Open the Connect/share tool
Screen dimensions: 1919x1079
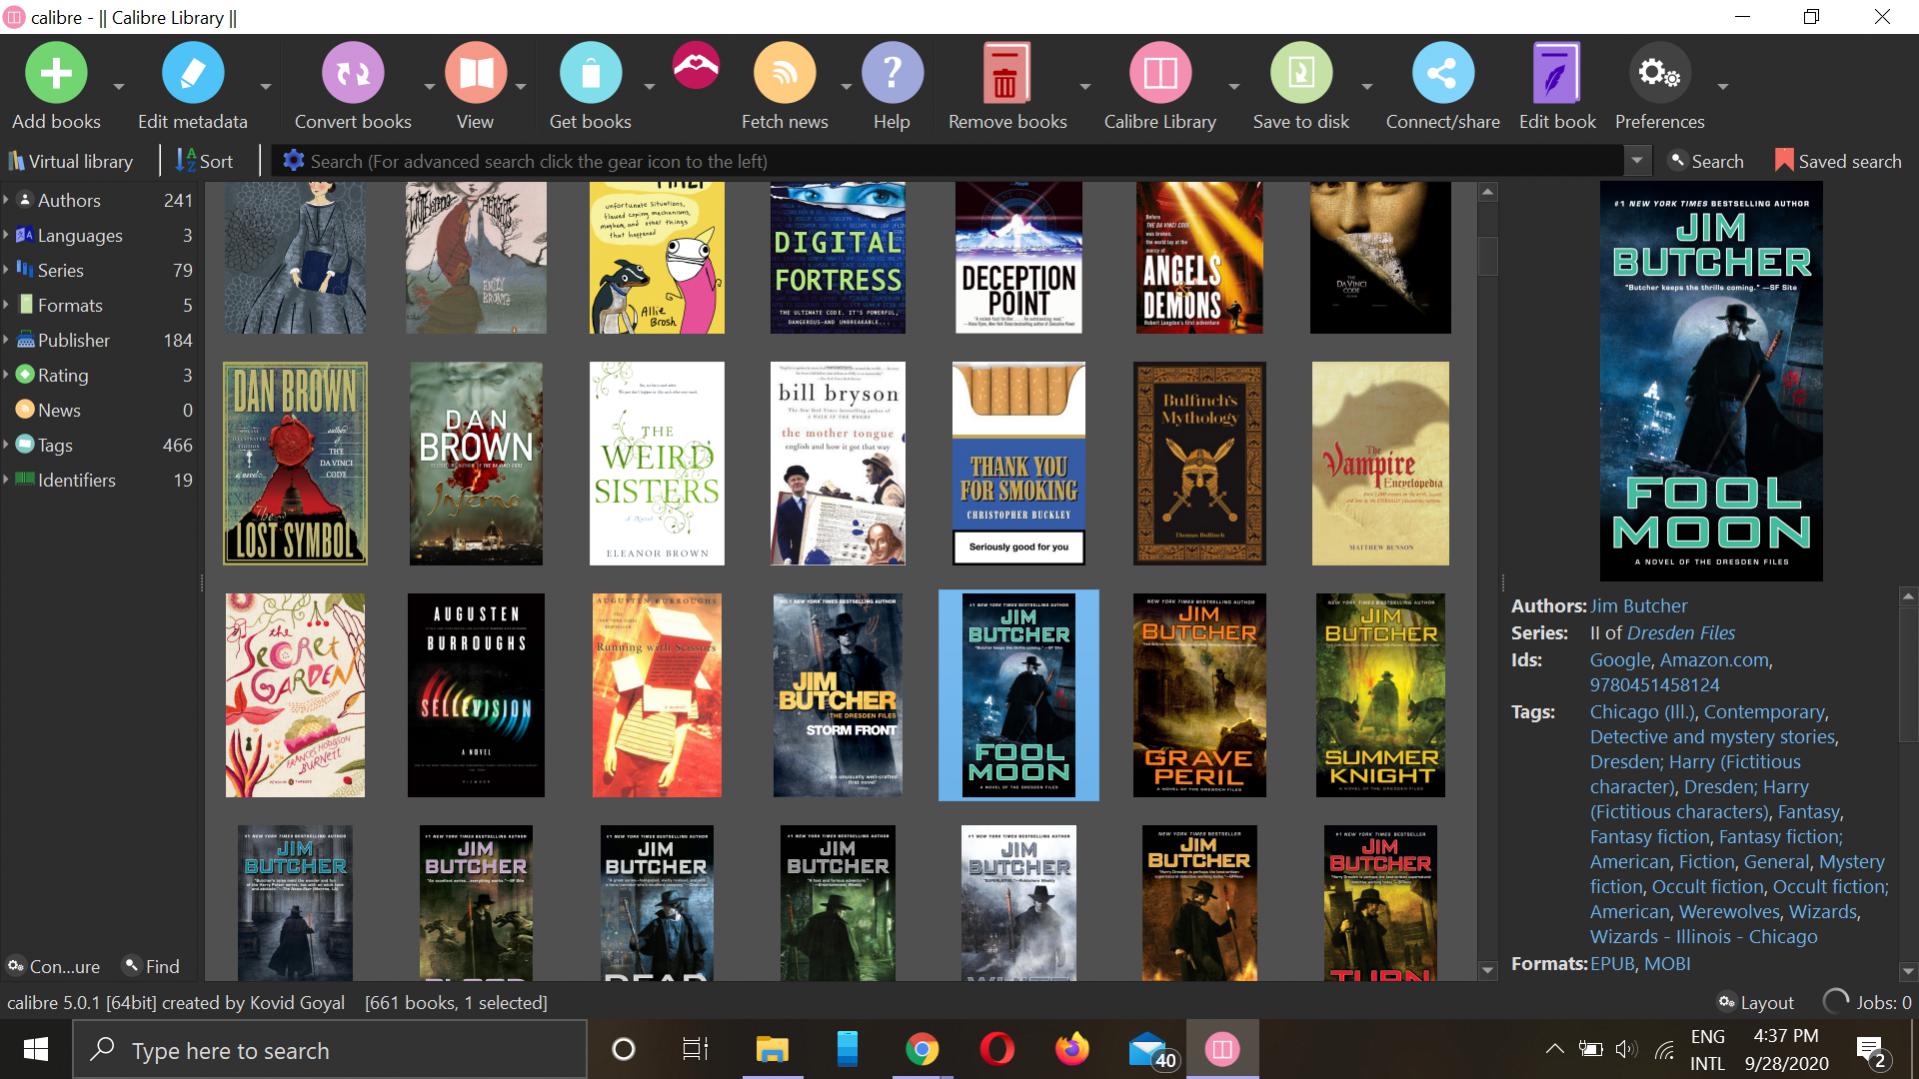point(1442,74)
